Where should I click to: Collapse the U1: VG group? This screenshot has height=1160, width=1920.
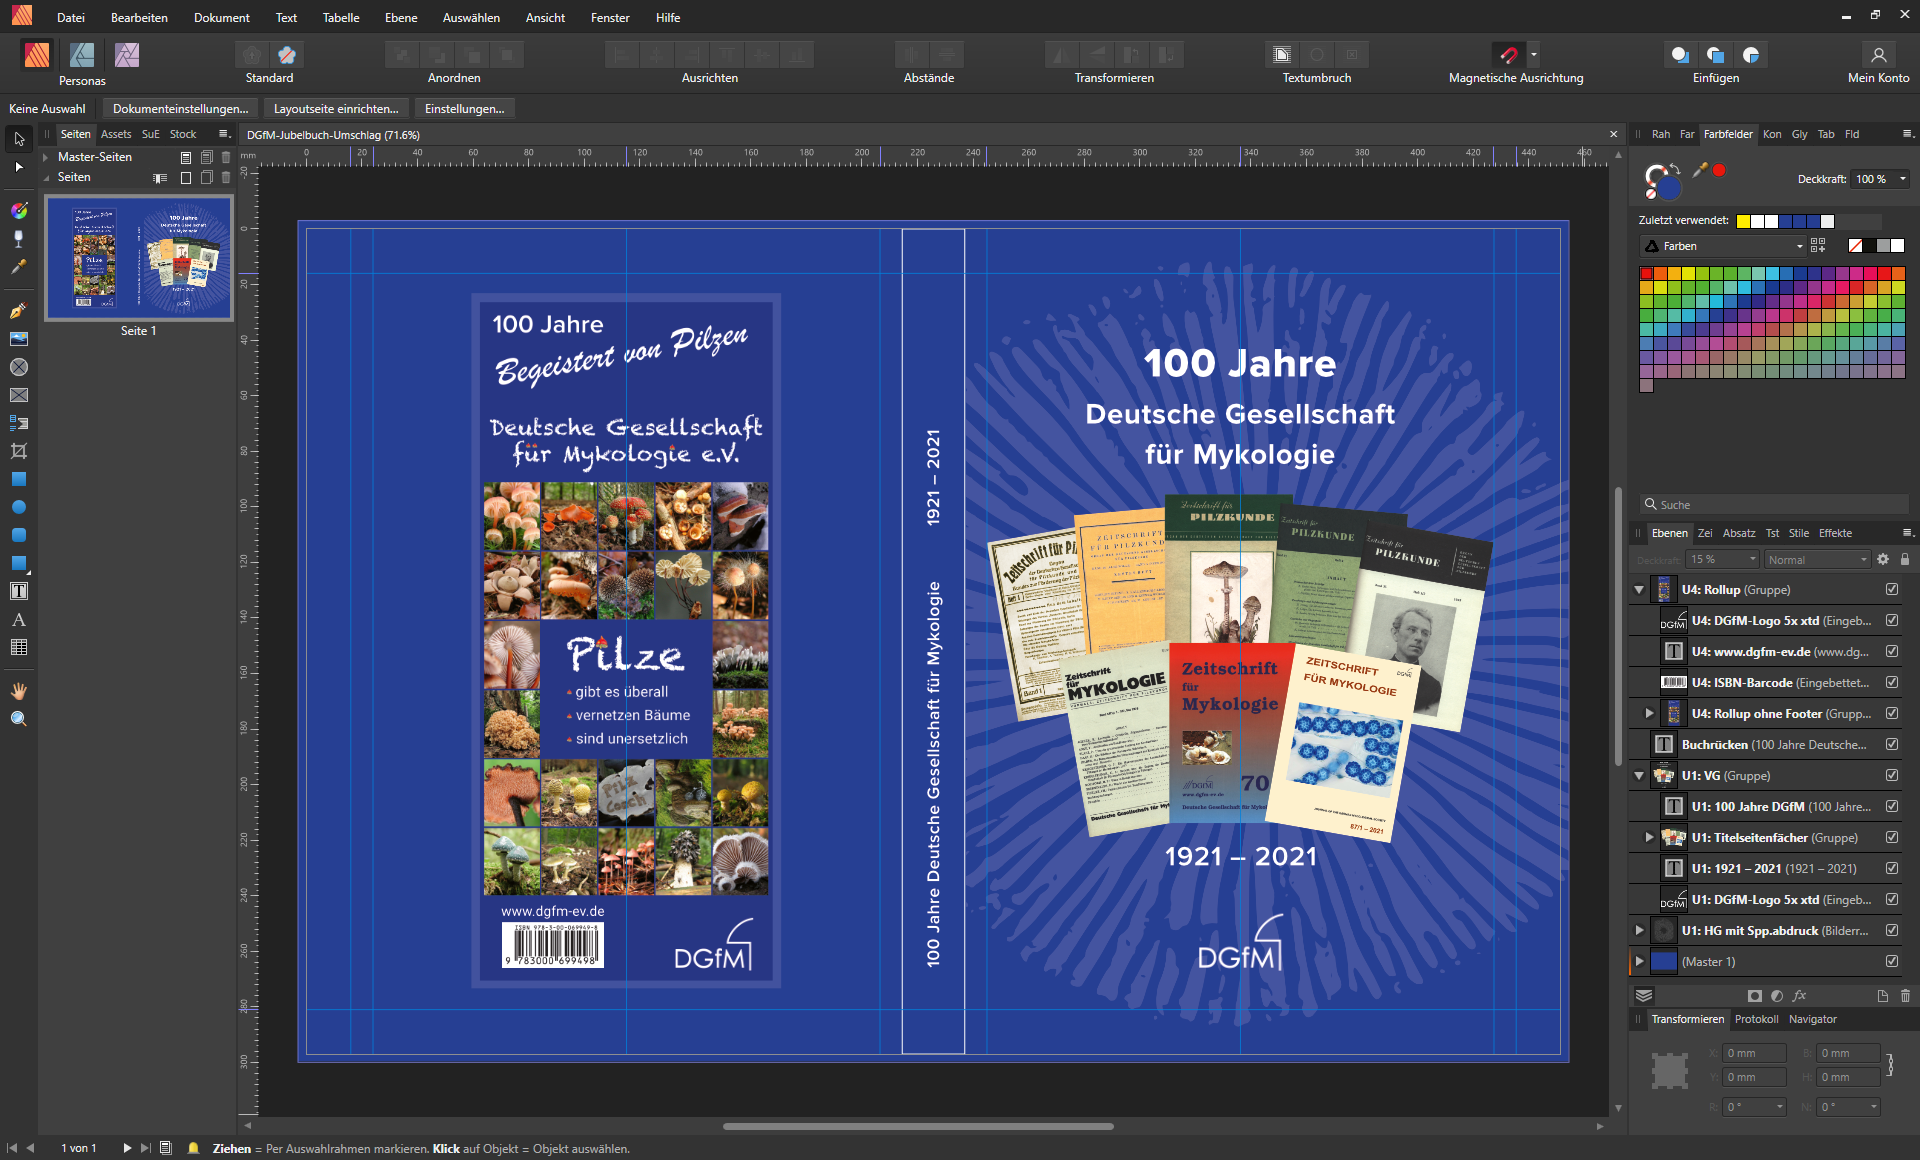tap(1639, 776)
